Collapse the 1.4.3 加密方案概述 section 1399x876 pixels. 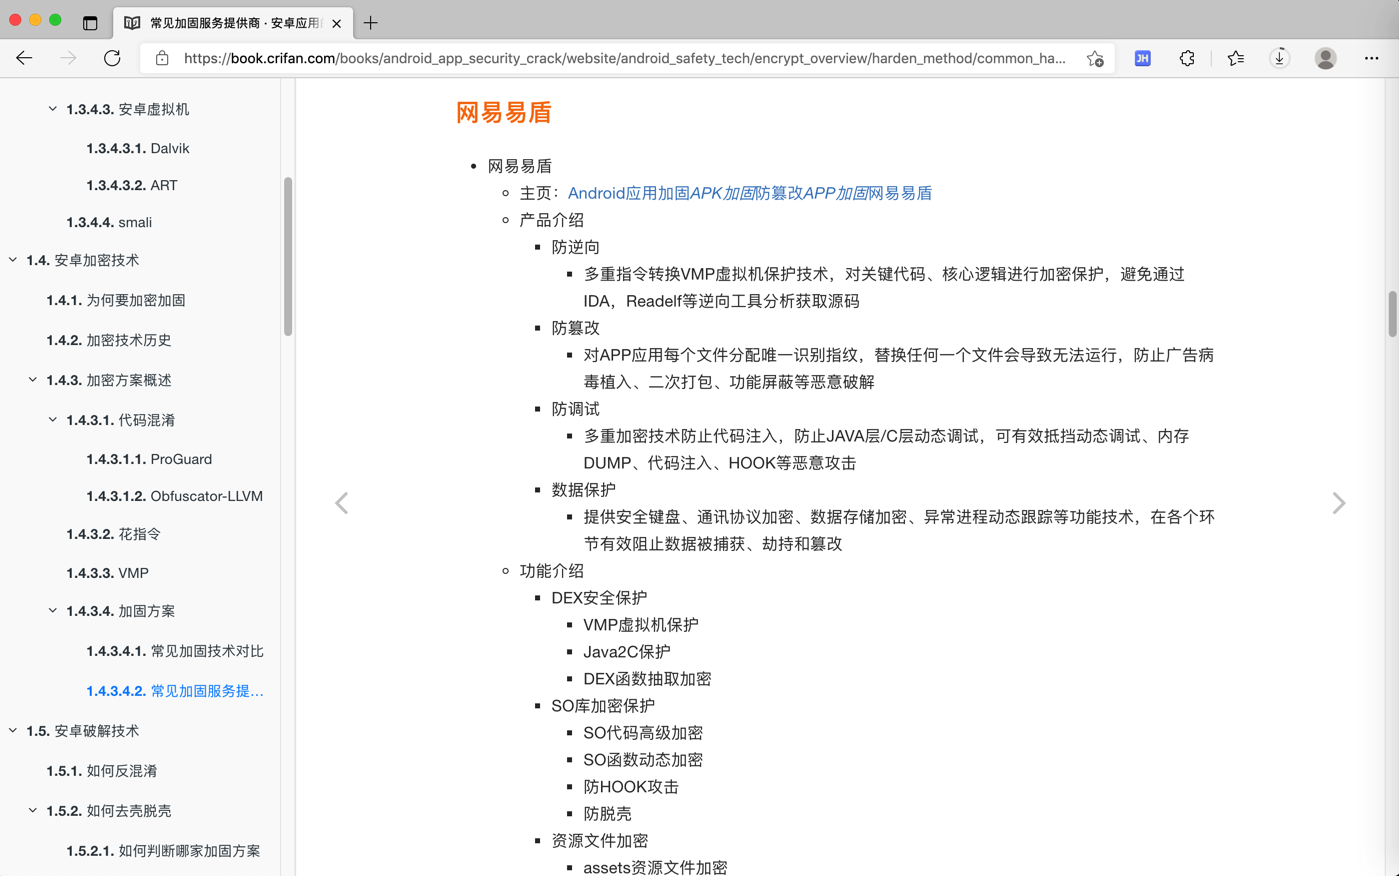pos(33,380)
